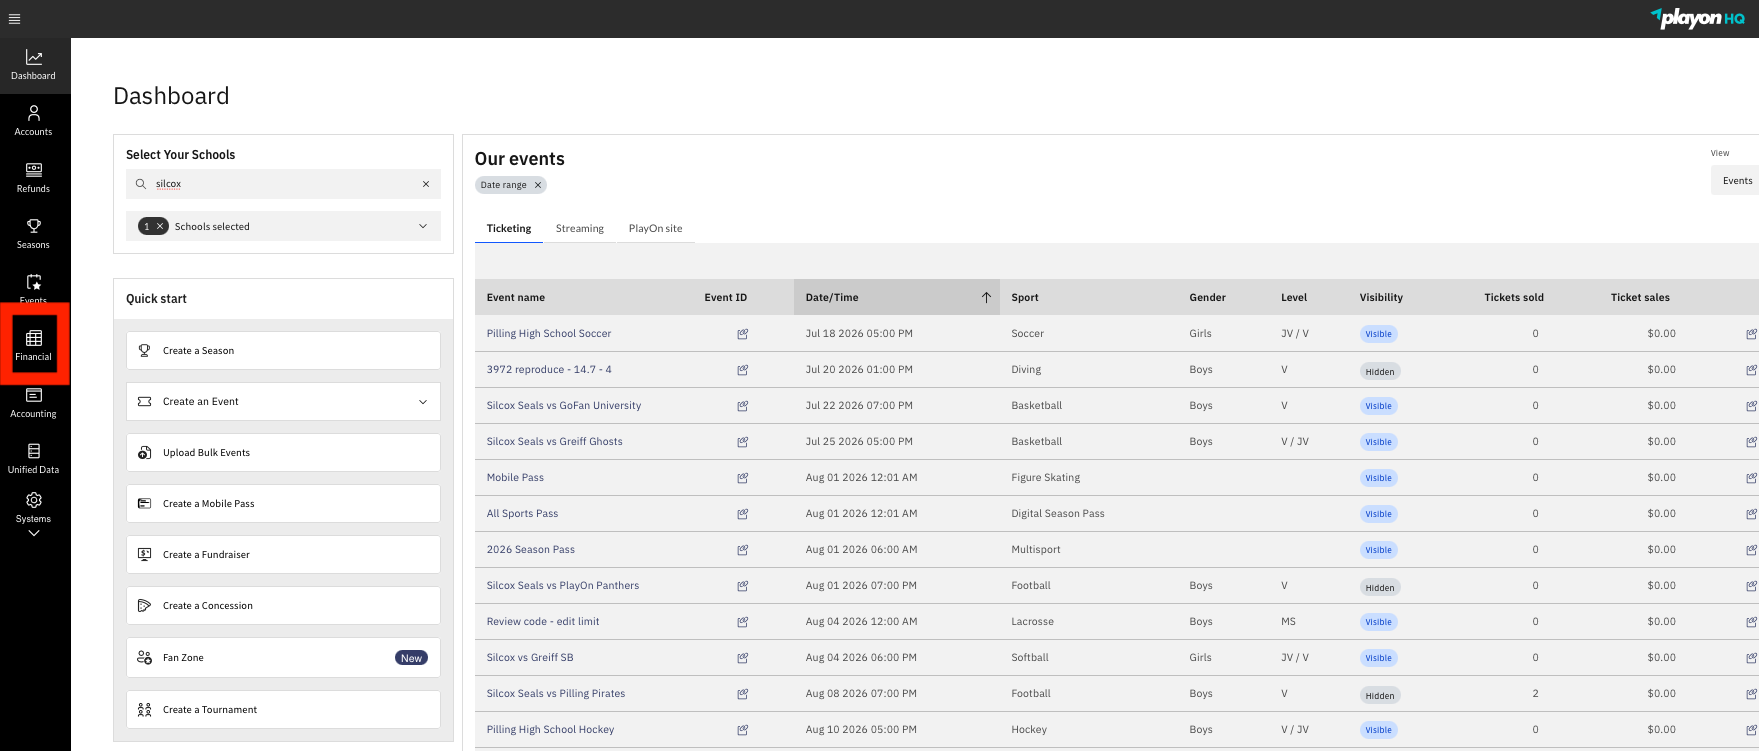Expand the Schools selected dropdown
The image size is (1759, 751).
(x=423, y=227)
